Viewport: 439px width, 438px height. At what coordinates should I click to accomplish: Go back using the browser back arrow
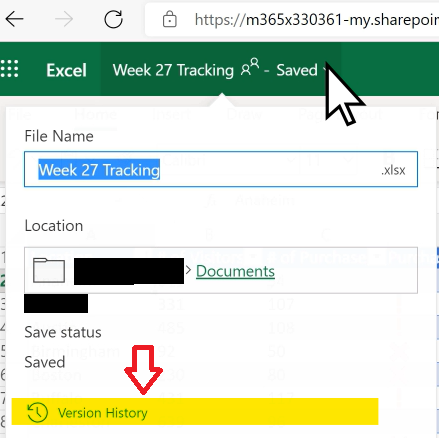pyautogui.click(x=14, y=19)
